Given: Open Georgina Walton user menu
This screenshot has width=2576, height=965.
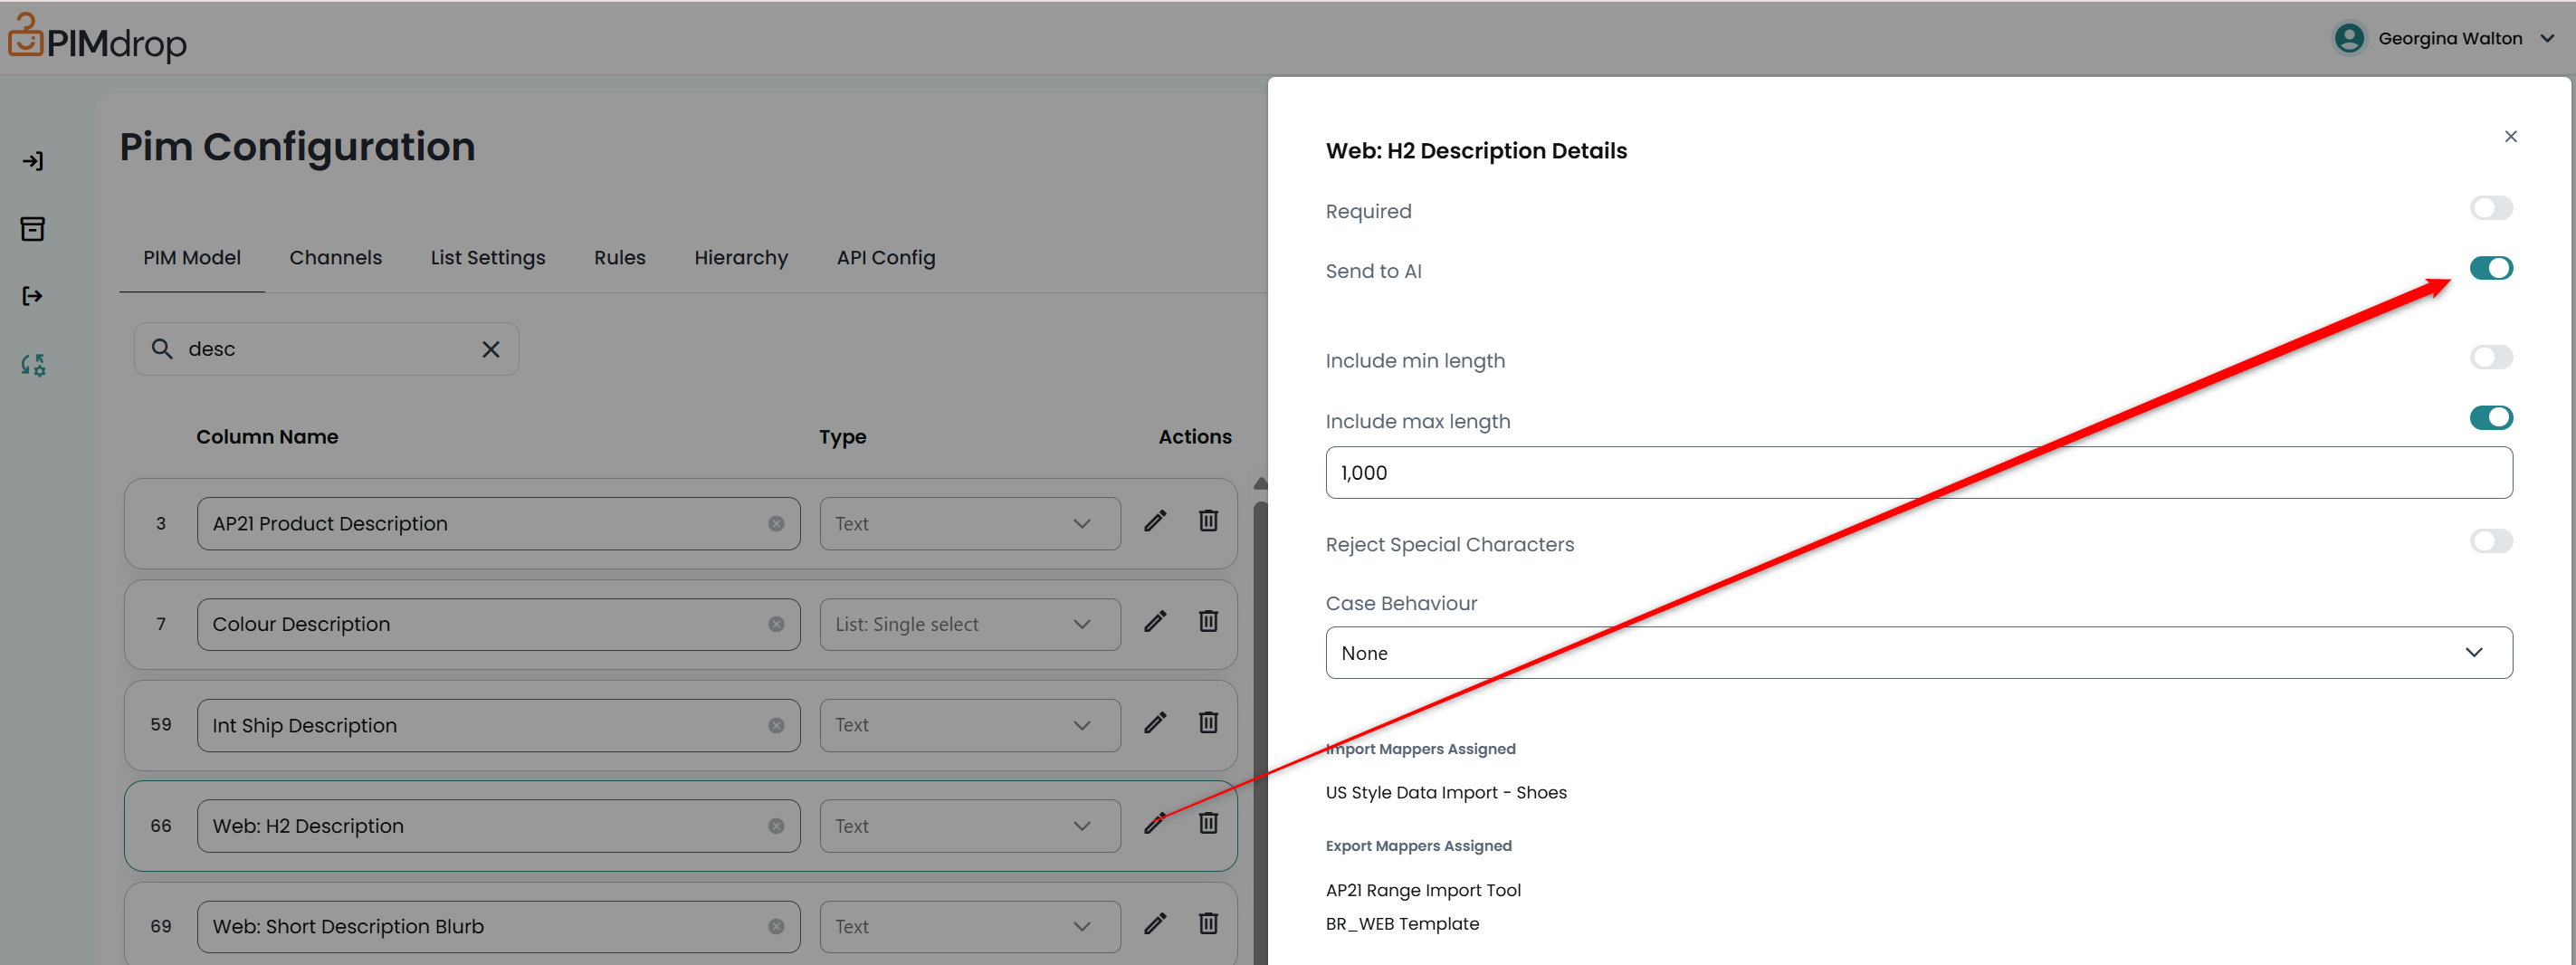Looking at the screenshot, I should pos(2445,38).
